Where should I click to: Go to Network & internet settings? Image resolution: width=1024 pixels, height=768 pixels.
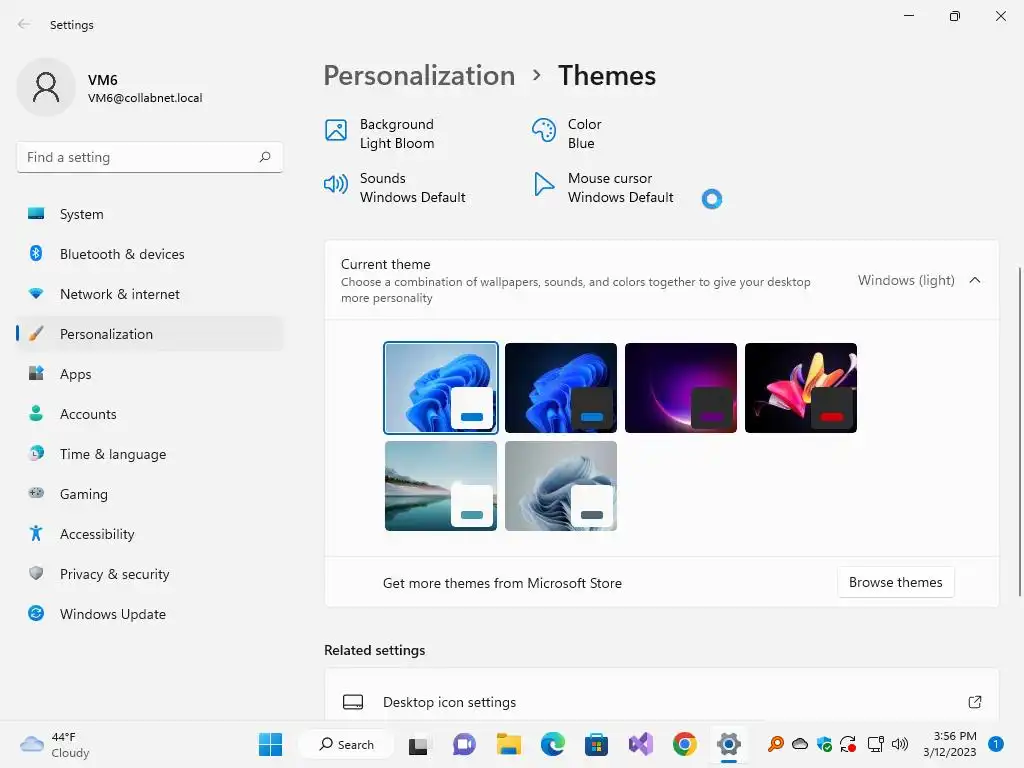coord(150,294)
